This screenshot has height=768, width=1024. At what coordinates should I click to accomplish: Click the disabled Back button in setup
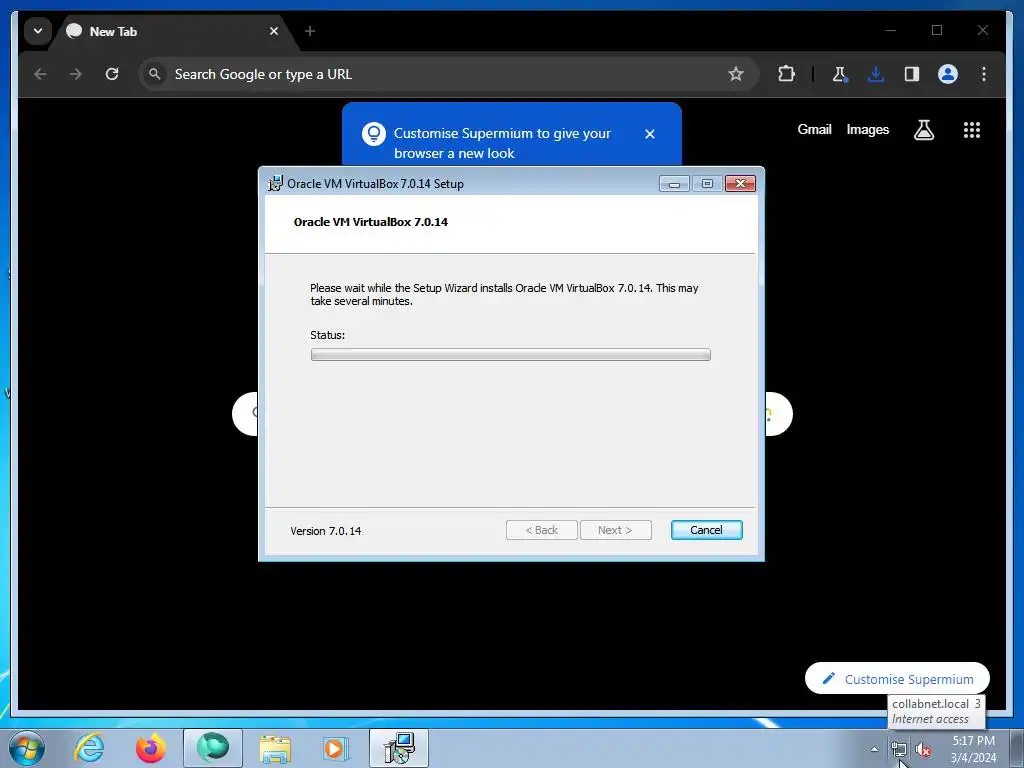pyautogui.click(x=541, y=530)
